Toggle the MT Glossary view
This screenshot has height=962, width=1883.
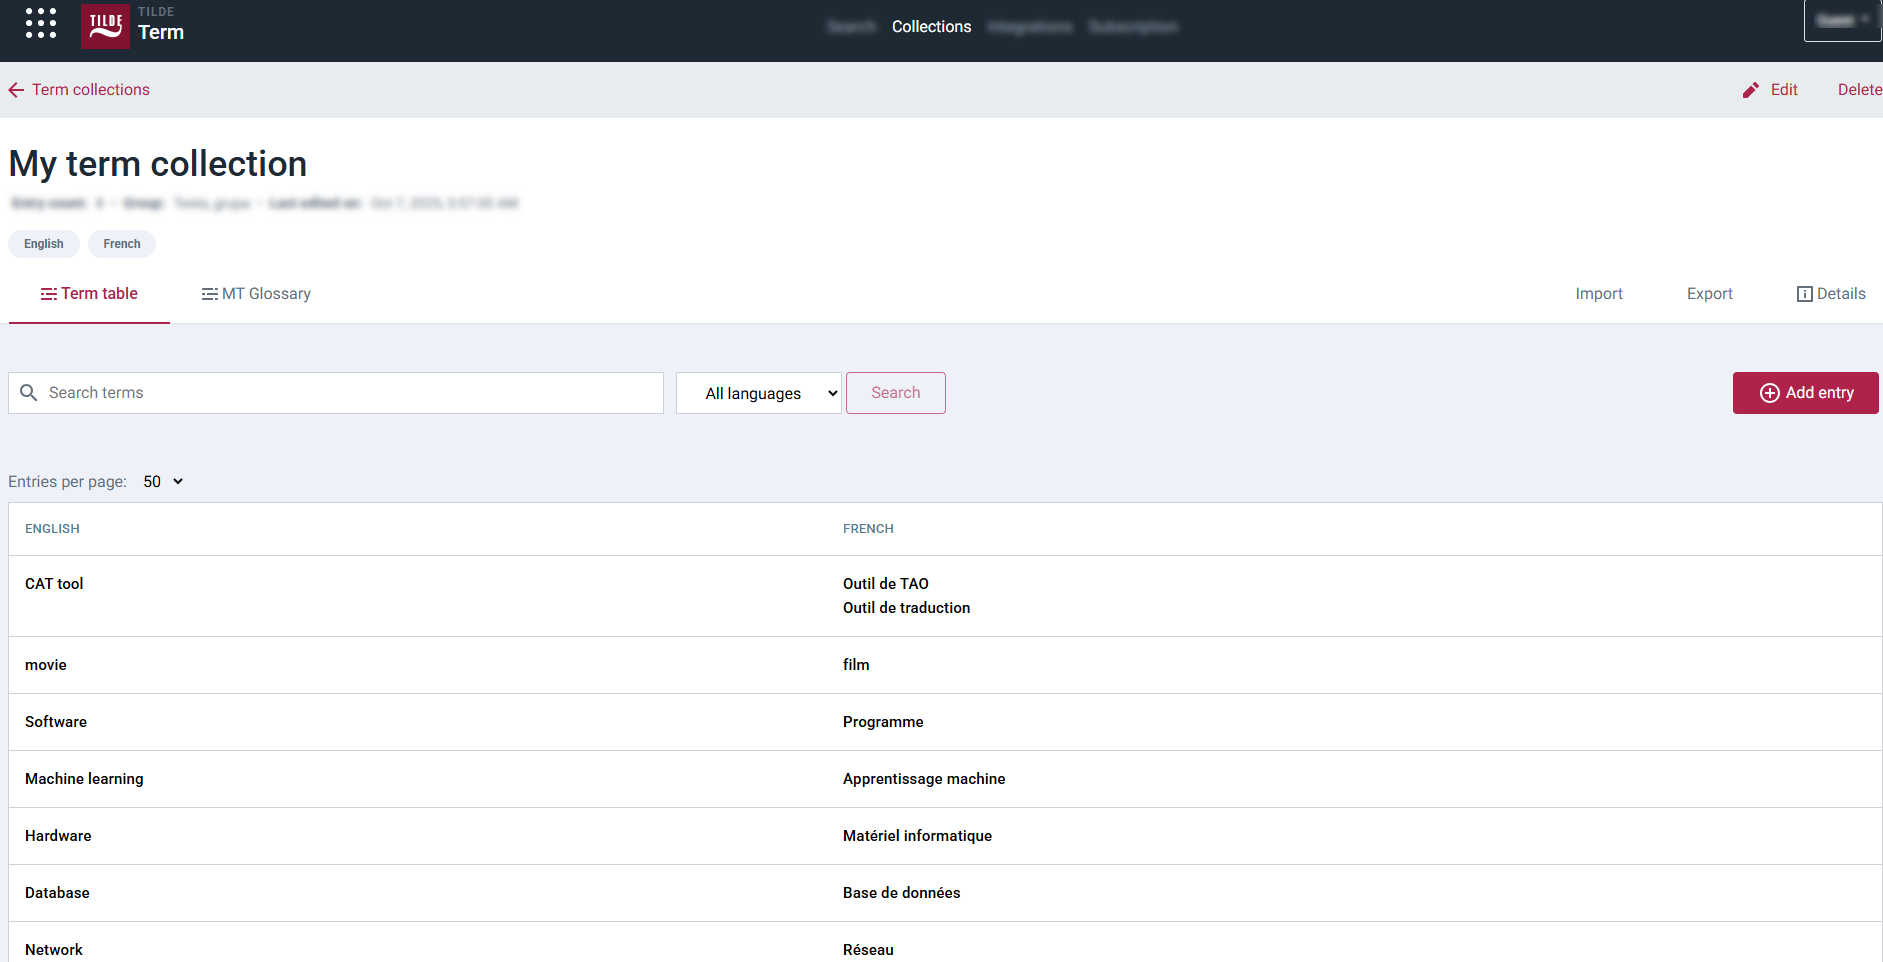[255, 293]
